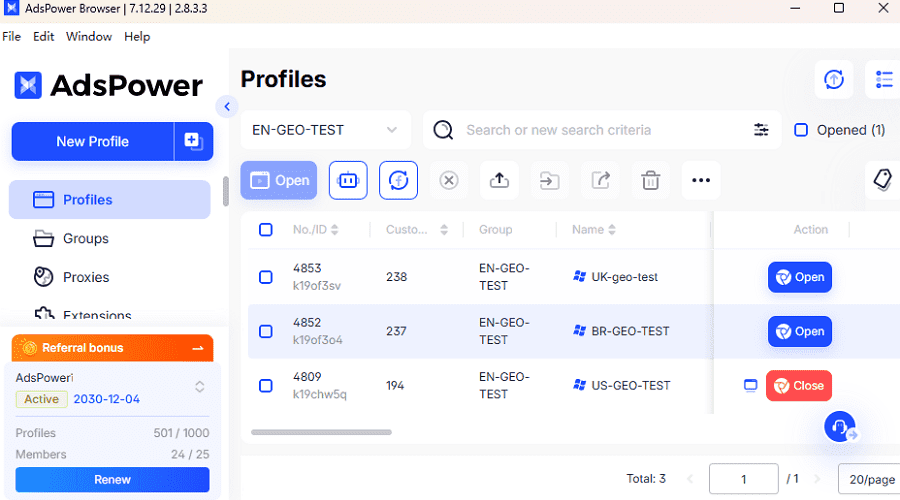Collapse the sidebar with arrow button

(227, 106)
